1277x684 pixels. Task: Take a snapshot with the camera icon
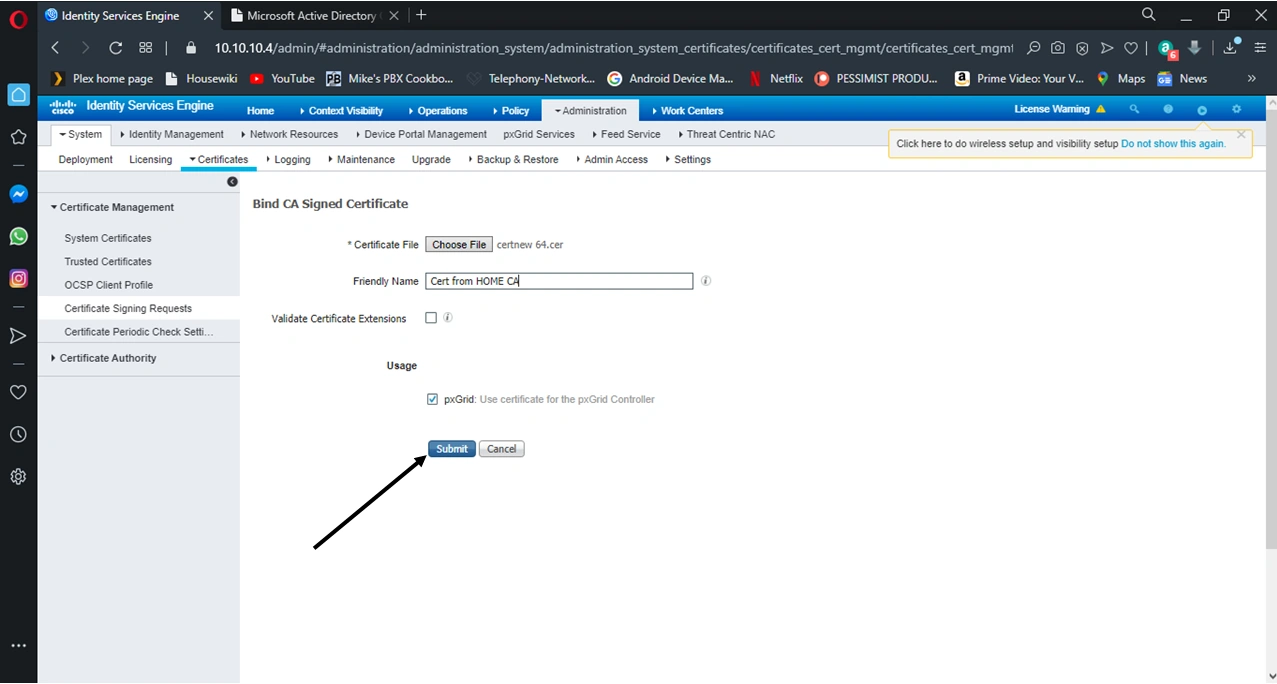point(1058,47)
